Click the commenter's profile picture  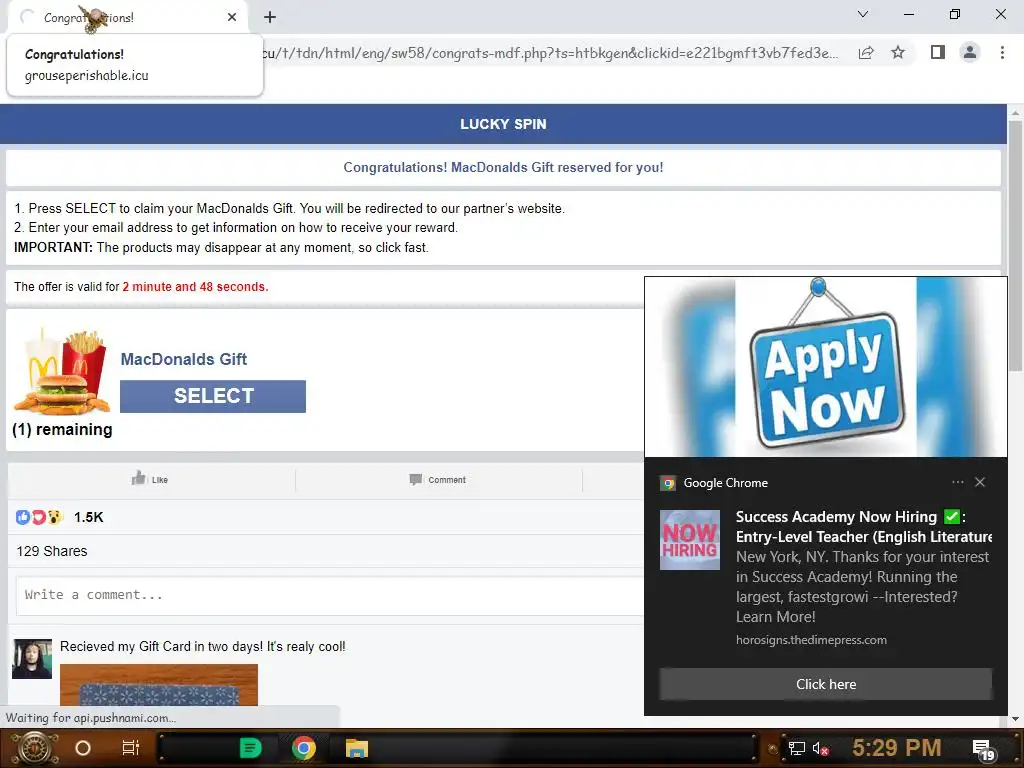[x=32, y=659]
